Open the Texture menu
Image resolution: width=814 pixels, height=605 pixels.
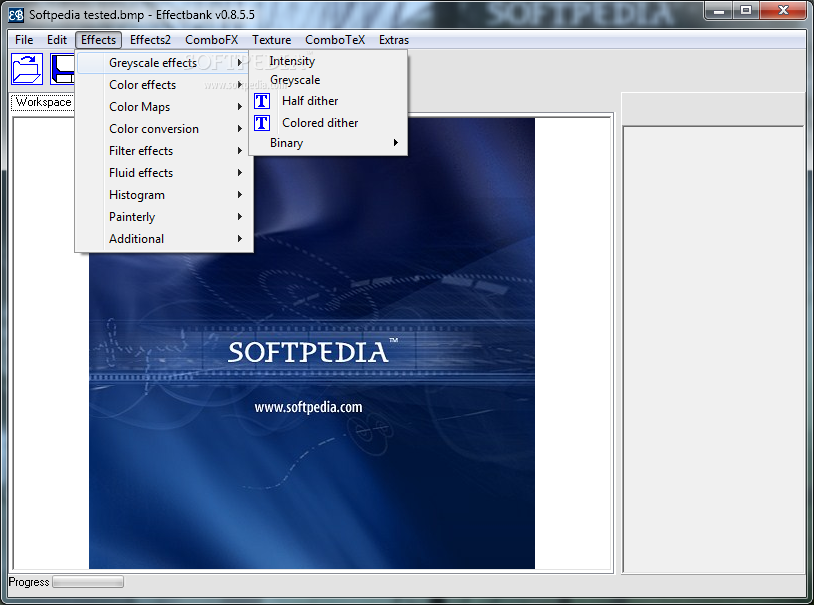click(x=272, y=40)
